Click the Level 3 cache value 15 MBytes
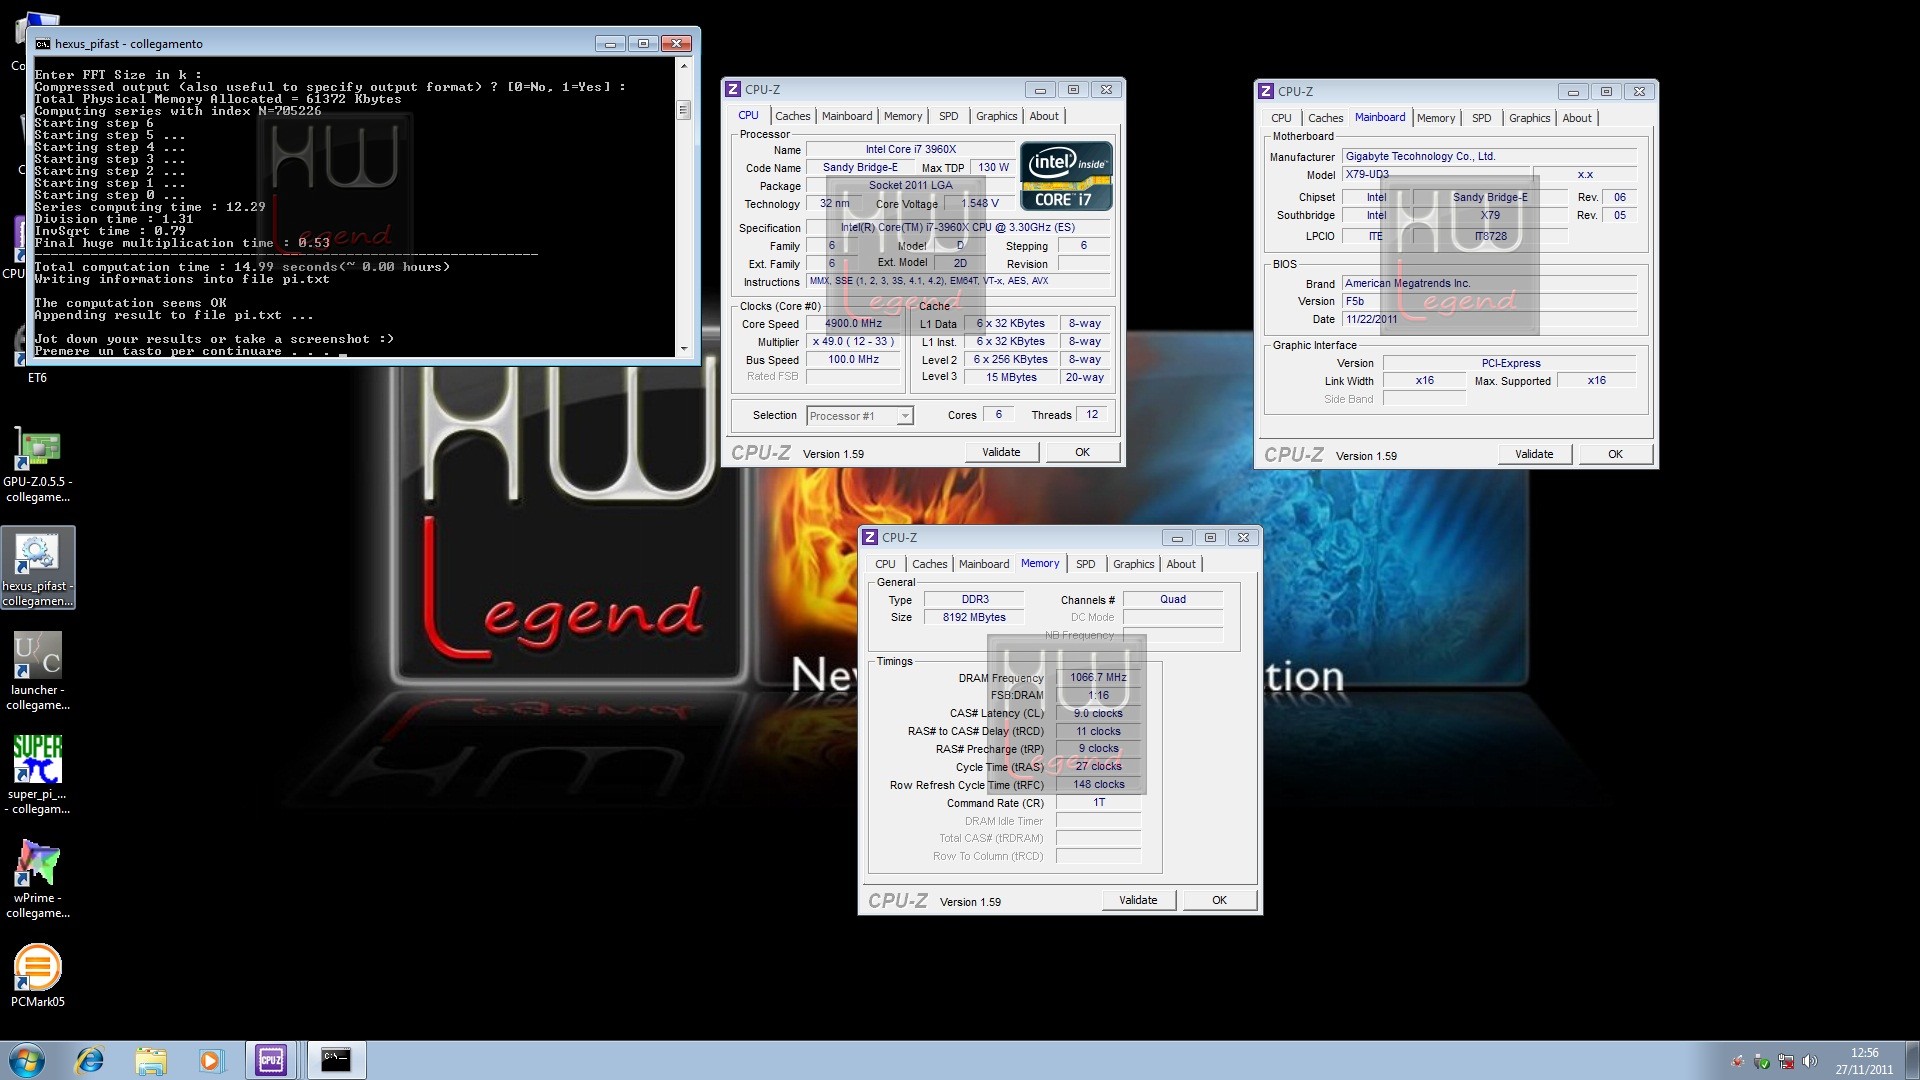The width and height of the screenshot is (1920, 1080). click(1011, 378)
